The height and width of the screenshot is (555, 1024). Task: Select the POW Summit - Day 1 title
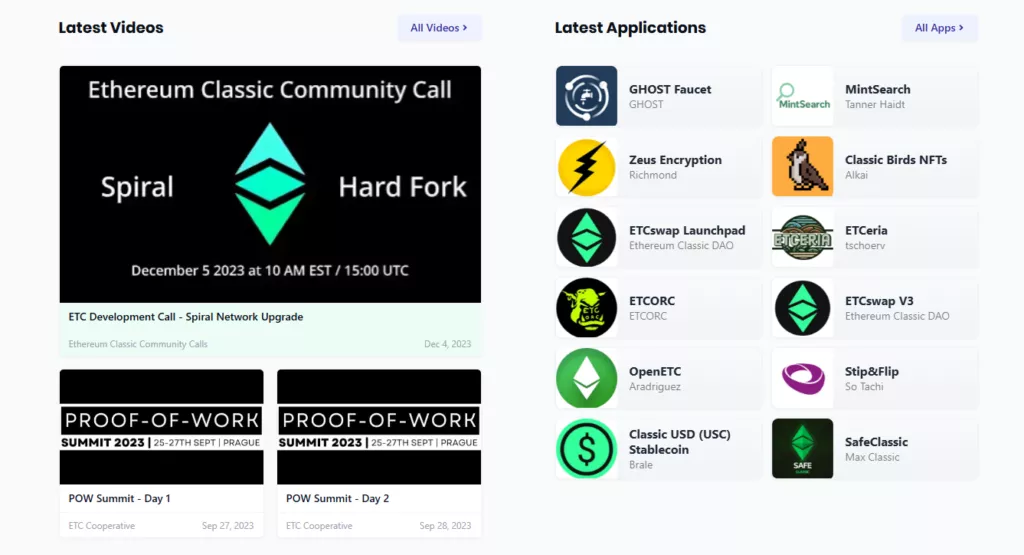pyautogui.click(x=120, y=498)
